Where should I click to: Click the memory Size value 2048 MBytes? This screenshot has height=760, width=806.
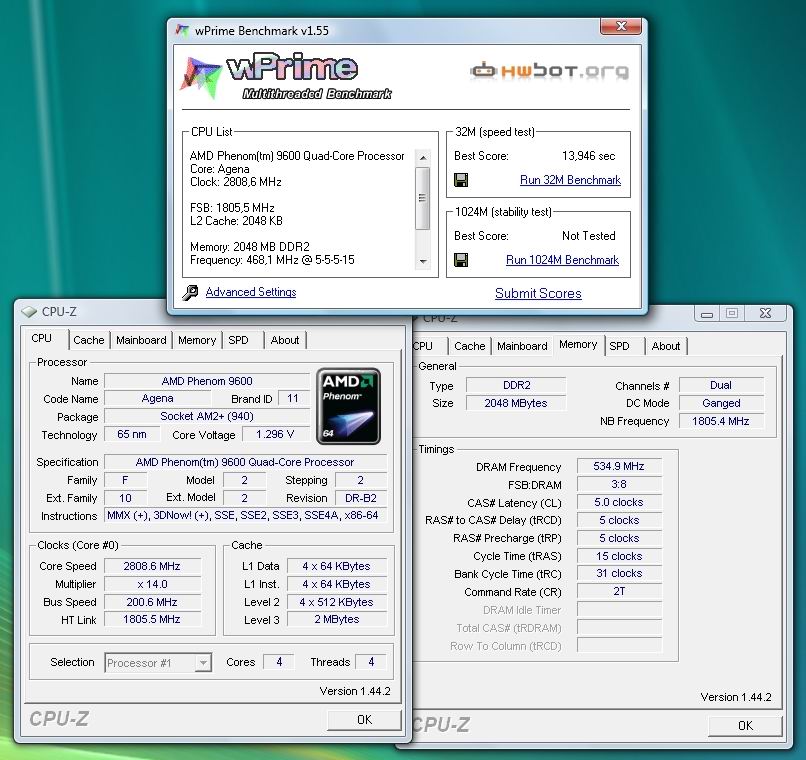click(x=516, y=403)
